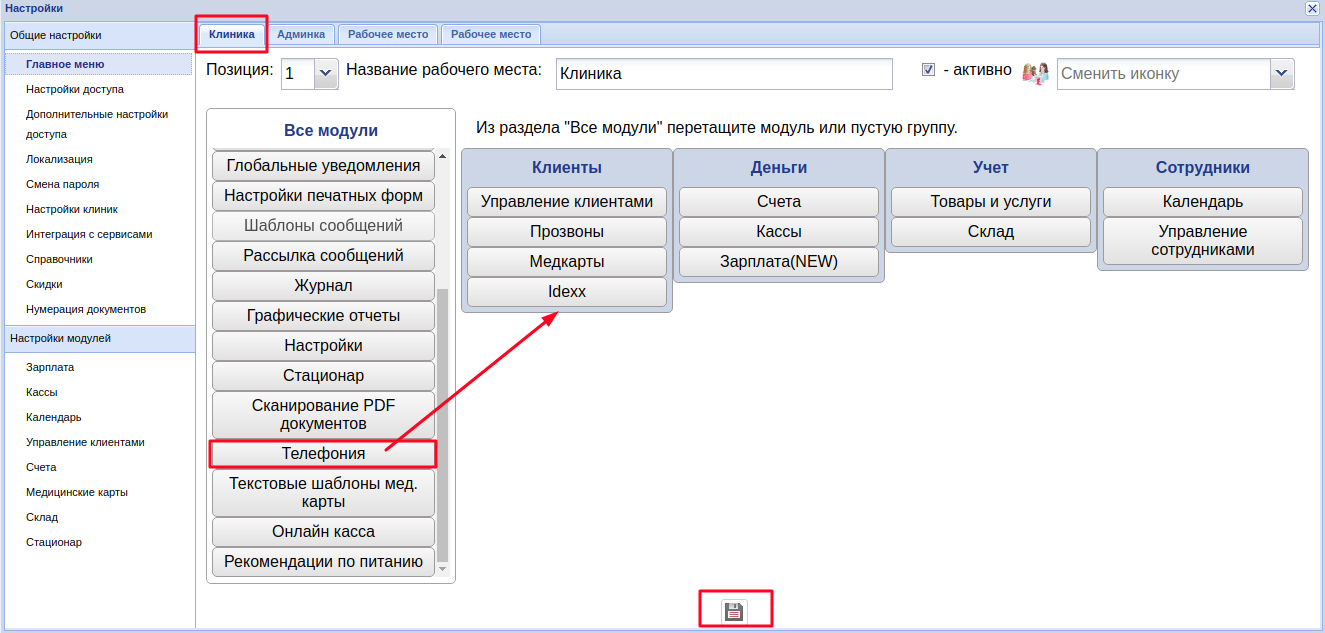Open Интеграция с сервисами settings
This screenshot has height=633, width=1325.
tap(89, 234)
